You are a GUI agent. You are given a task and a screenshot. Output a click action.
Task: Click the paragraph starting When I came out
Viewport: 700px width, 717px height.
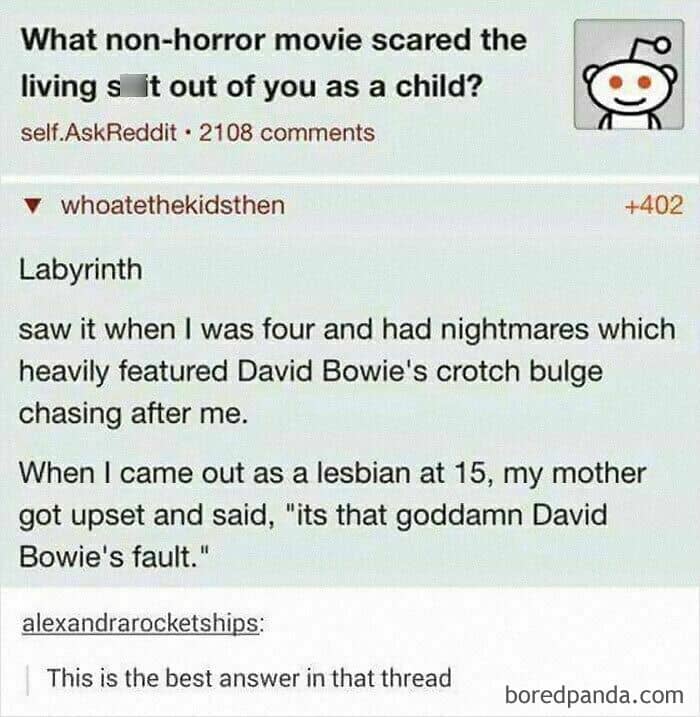coord(332,515)
